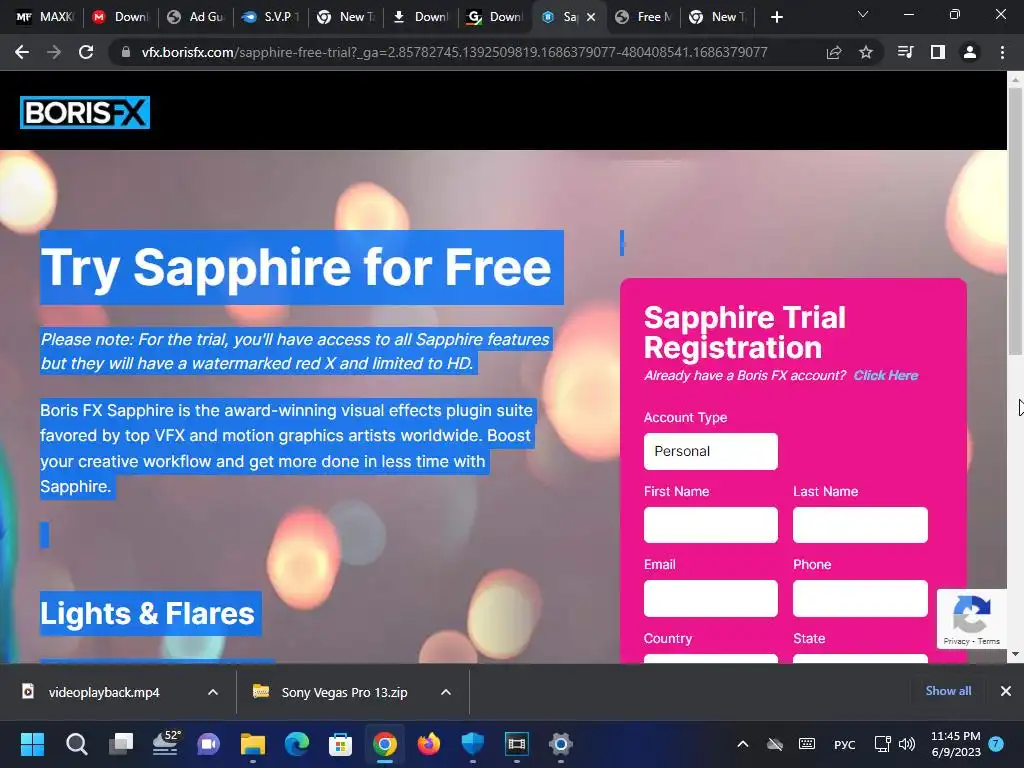Viewport: 1024px width, 768px height.
Task: Toggle the browser side panel
Action: point(938,52)
